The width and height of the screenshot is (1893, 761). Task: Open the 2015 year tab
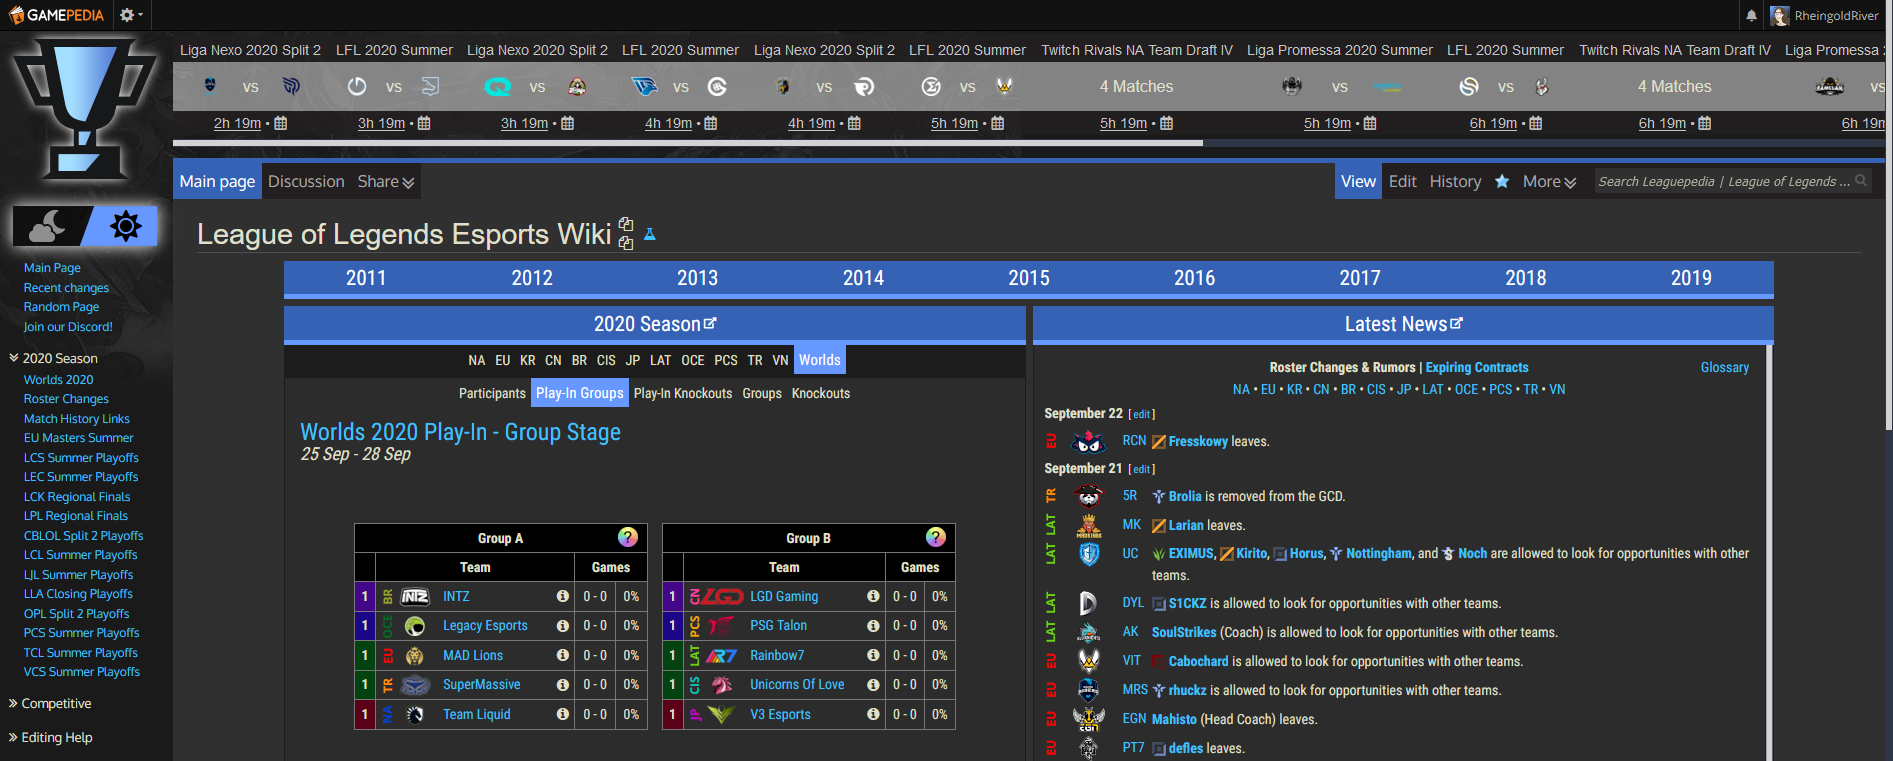pos(1029,278)
